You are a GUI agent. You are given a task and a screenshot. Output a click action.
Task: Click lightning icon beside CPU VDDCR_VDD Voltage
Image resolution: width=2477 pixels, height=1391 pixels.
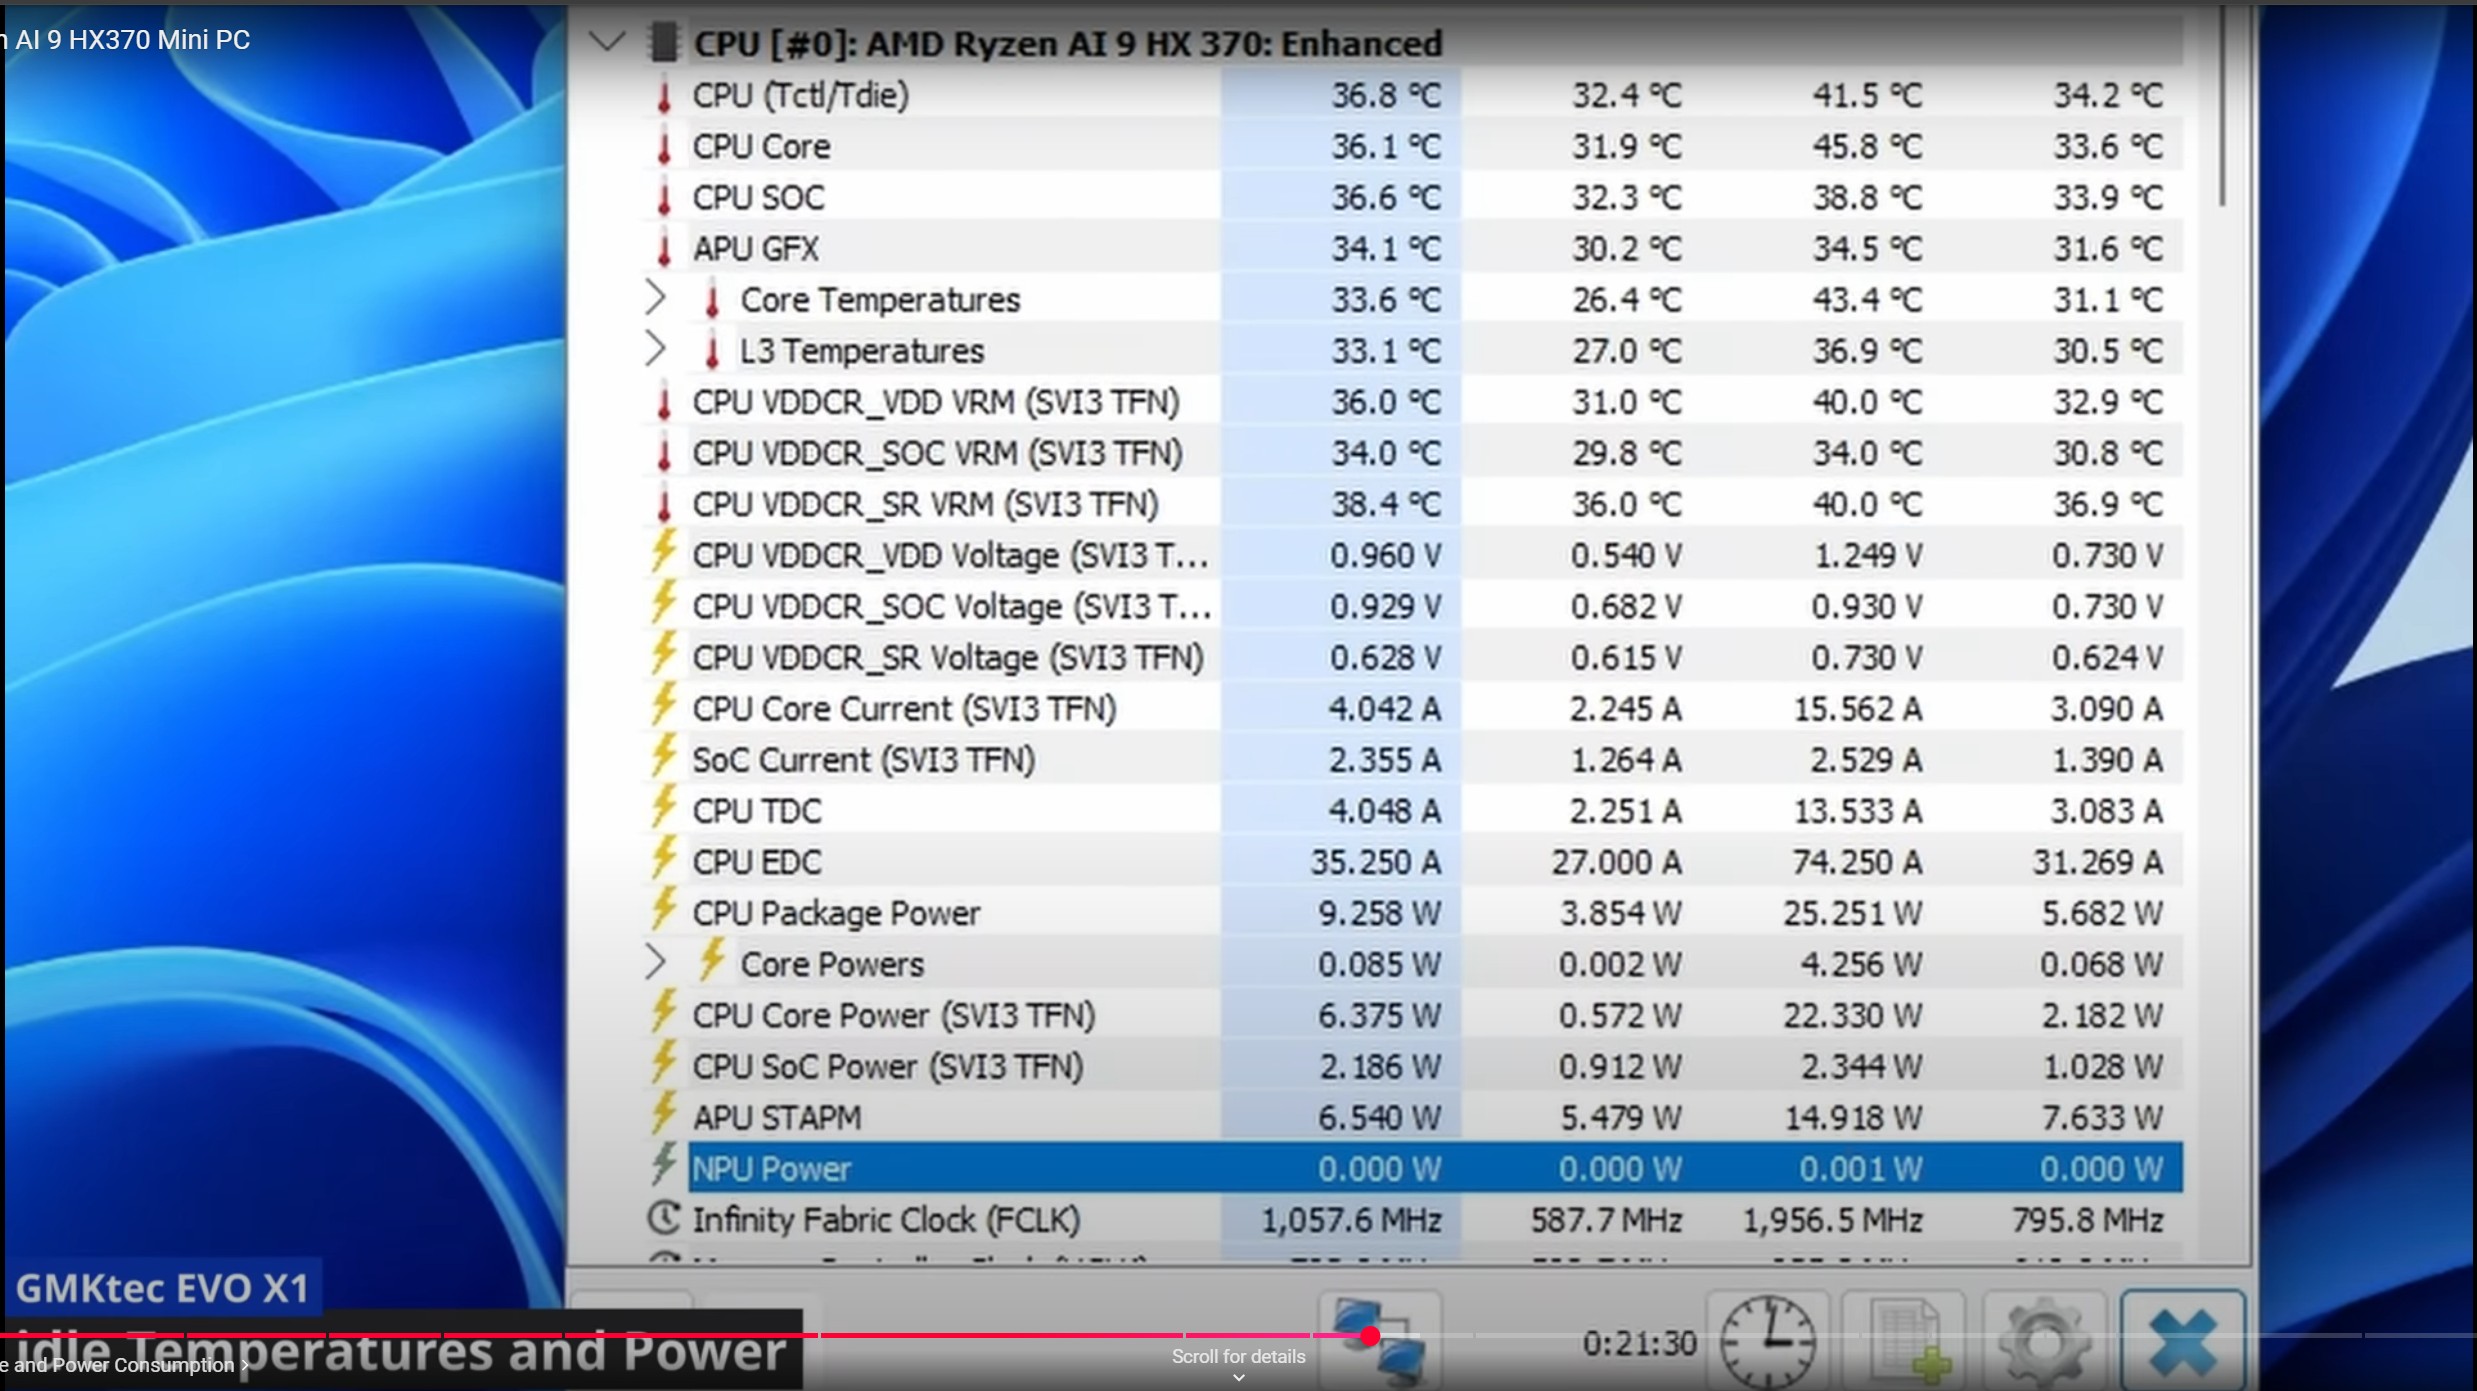tap(664, 551)
